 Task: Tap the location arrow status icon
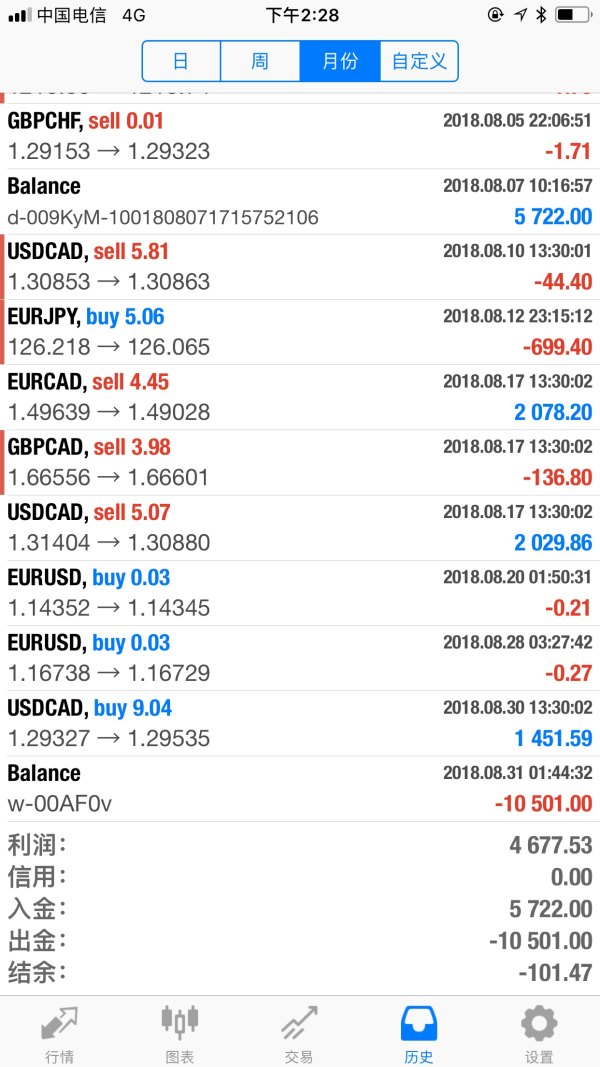tap(520, 15)
